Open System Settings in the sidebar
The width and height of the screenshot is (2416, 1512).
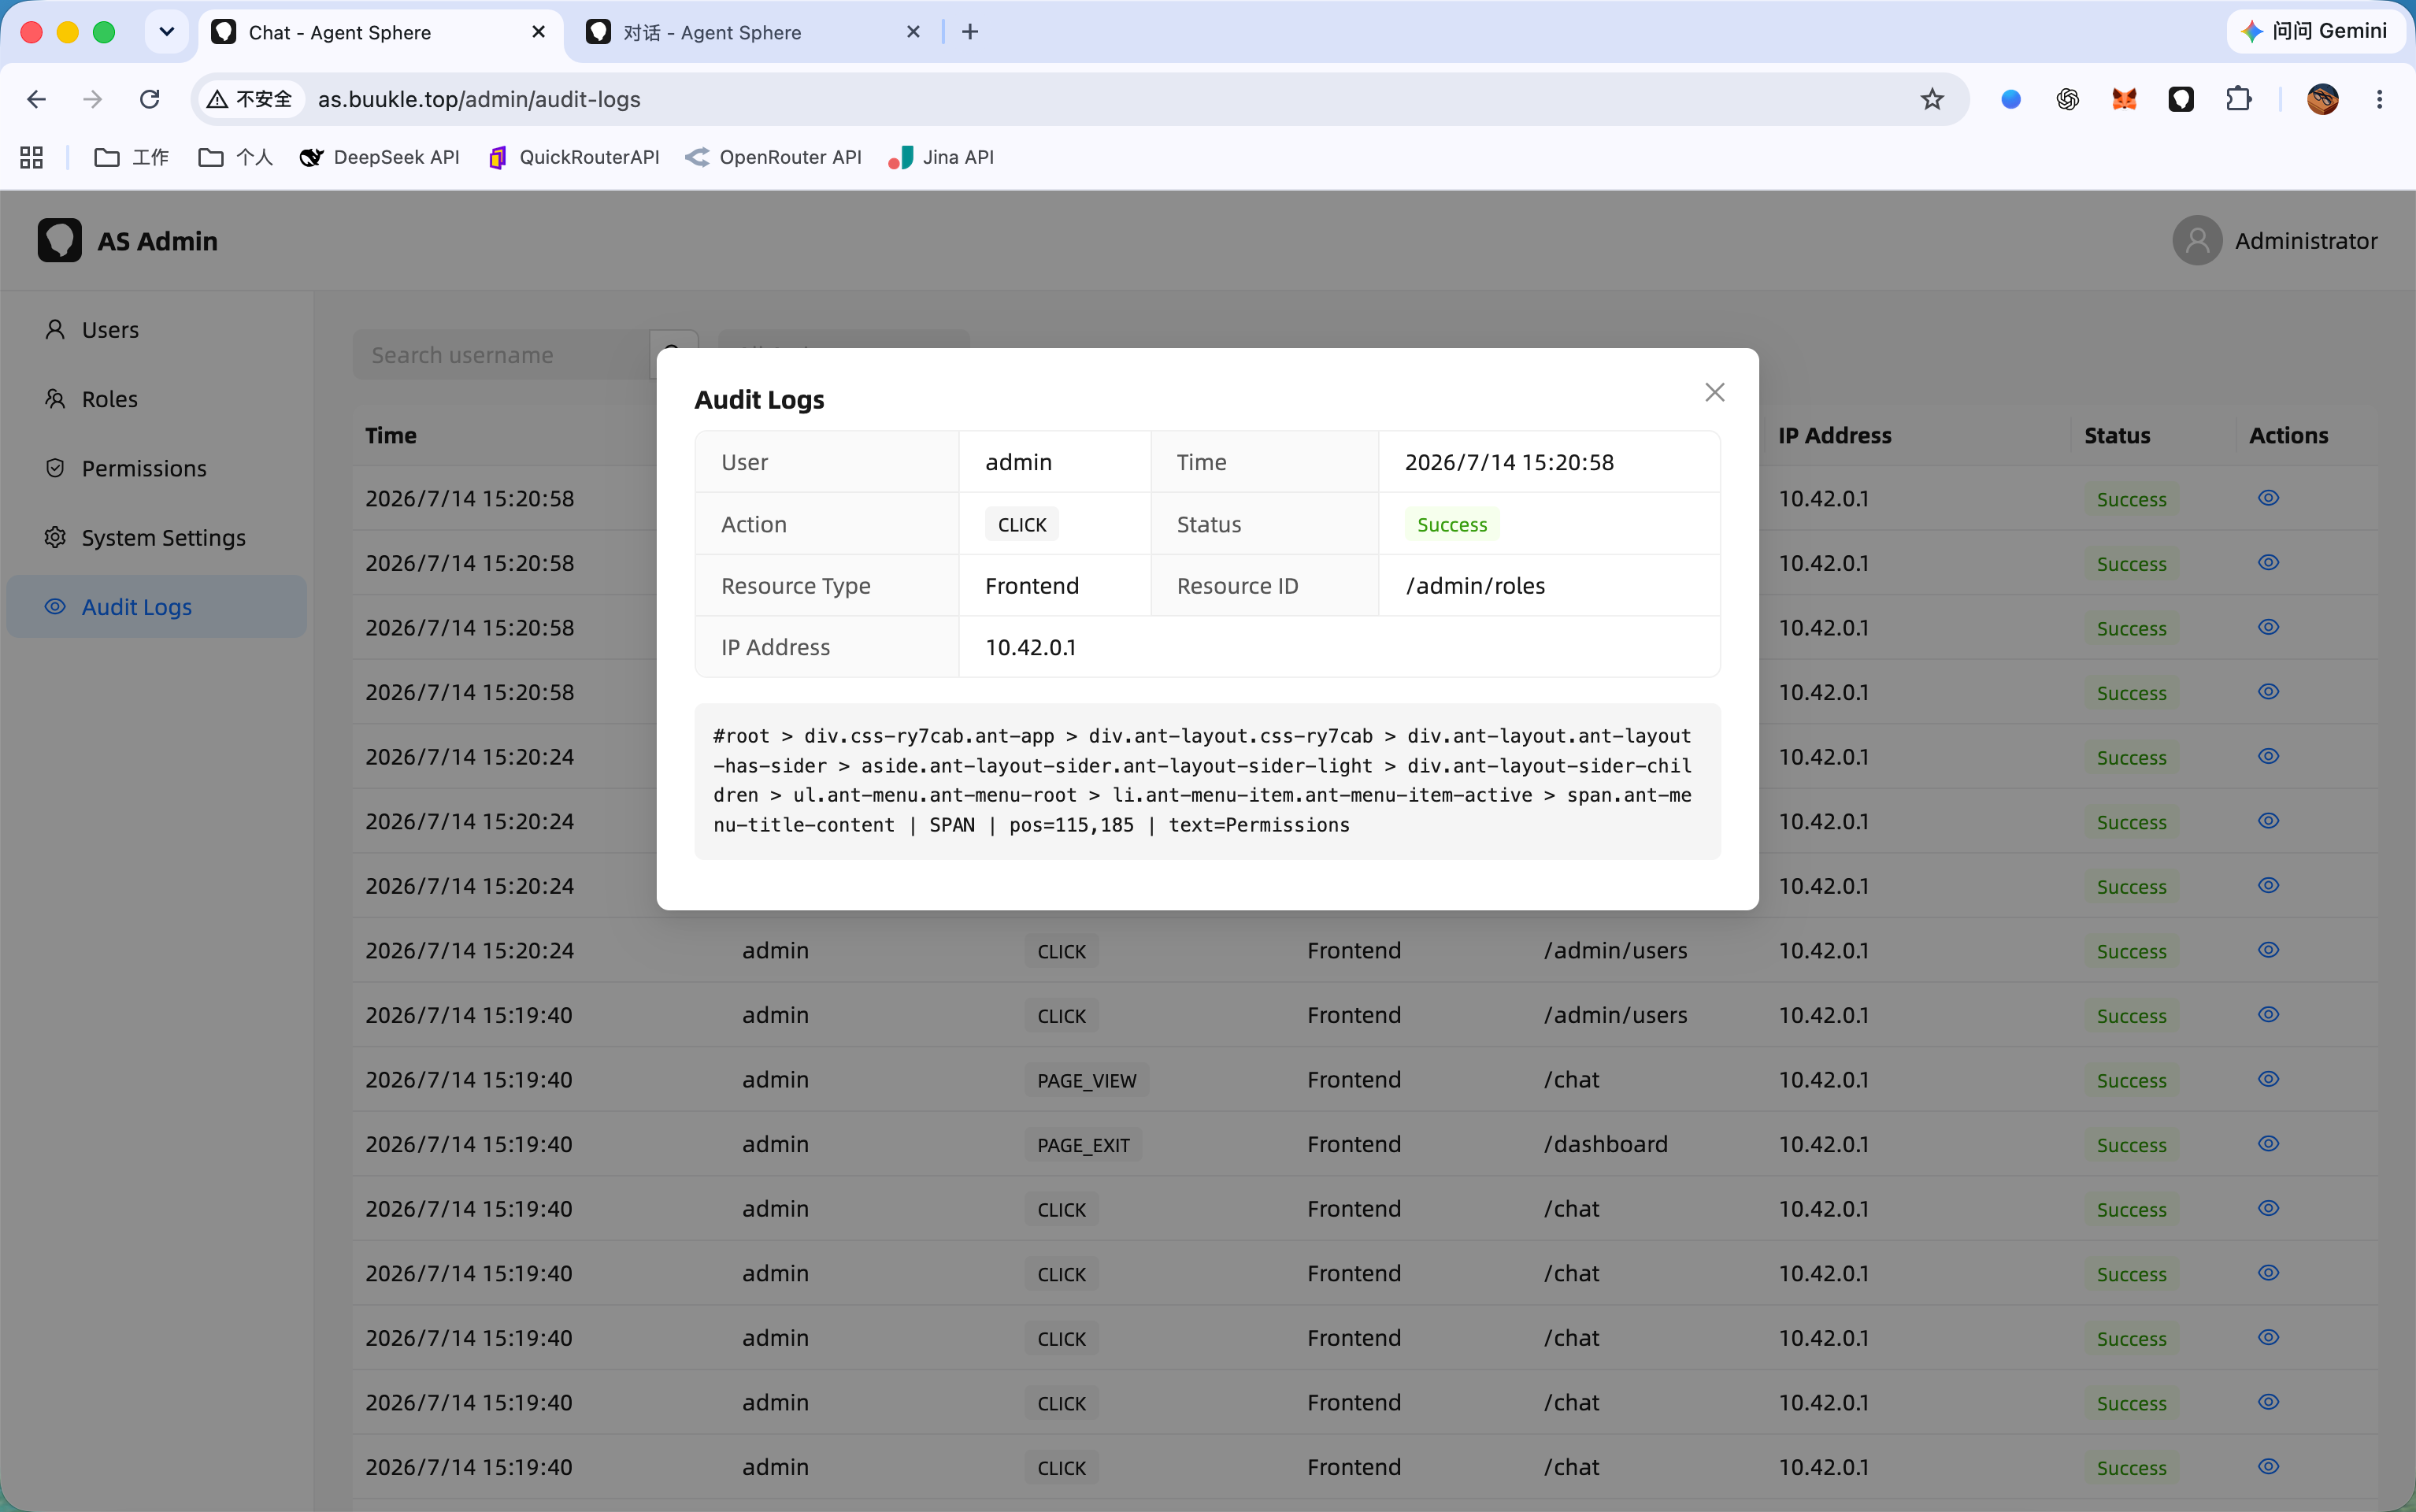[x=157, y=537]
